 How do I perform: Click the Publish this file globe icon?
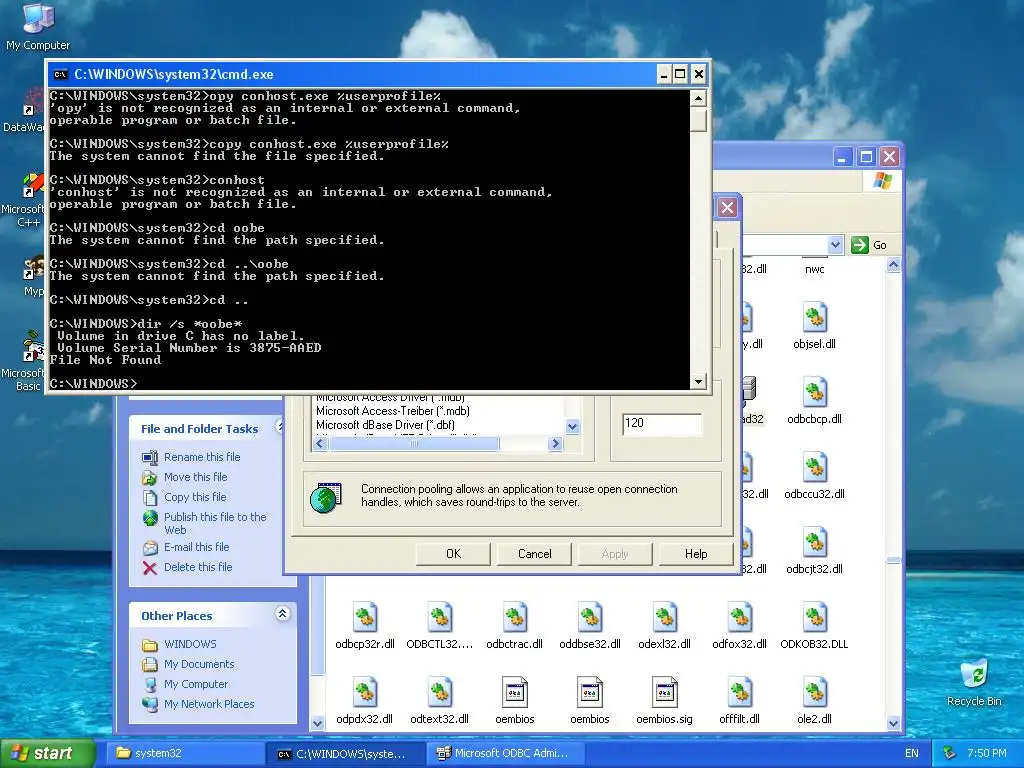tap(150, 518)
